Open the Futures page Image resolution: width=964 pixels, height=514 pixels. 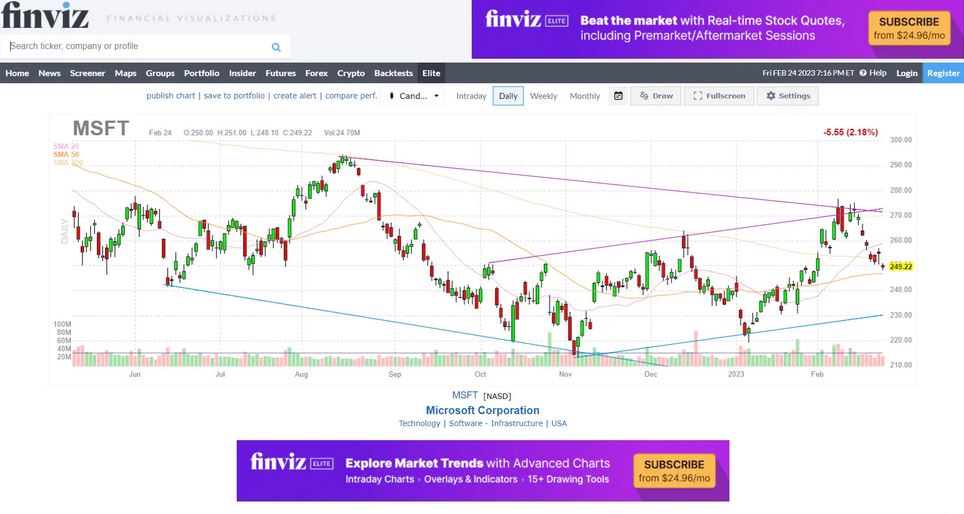(280, 73)
